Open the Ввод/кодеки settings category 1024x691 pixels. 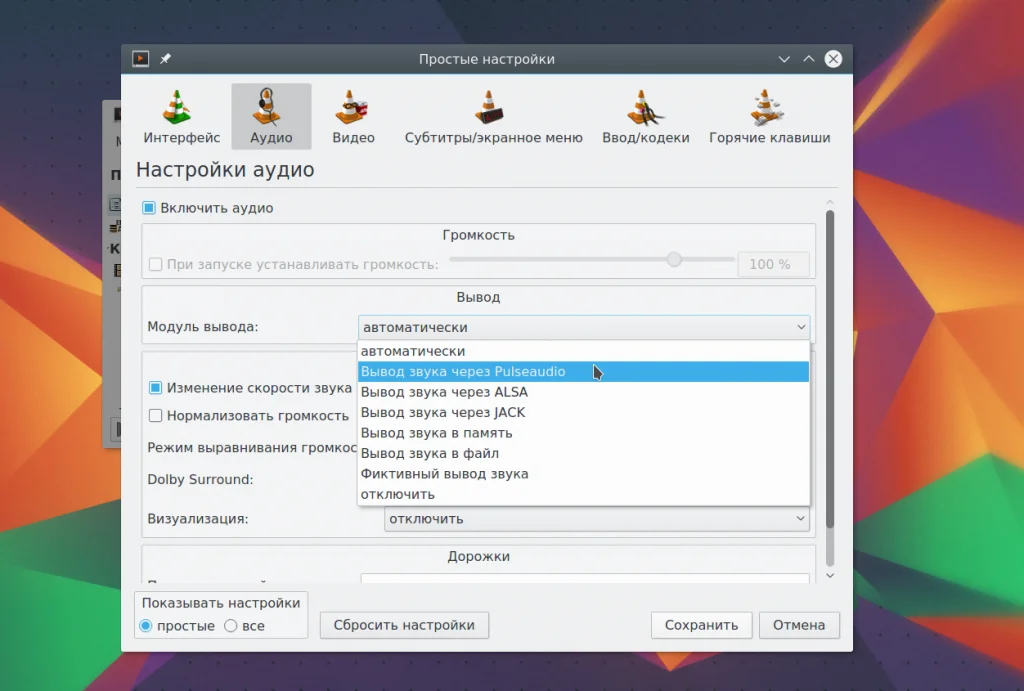tap(645, 117)
